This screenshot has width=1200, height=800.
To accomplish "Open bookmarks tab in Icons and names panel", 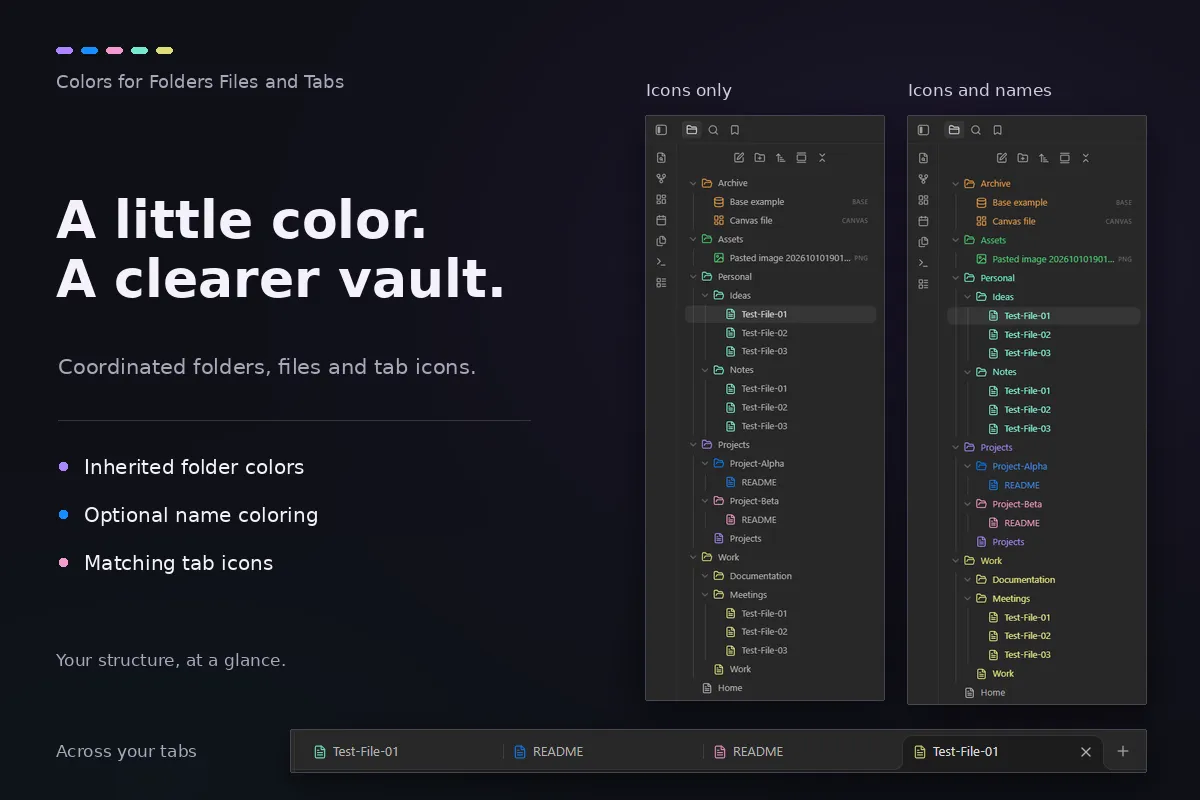I will tap(997, 130).
